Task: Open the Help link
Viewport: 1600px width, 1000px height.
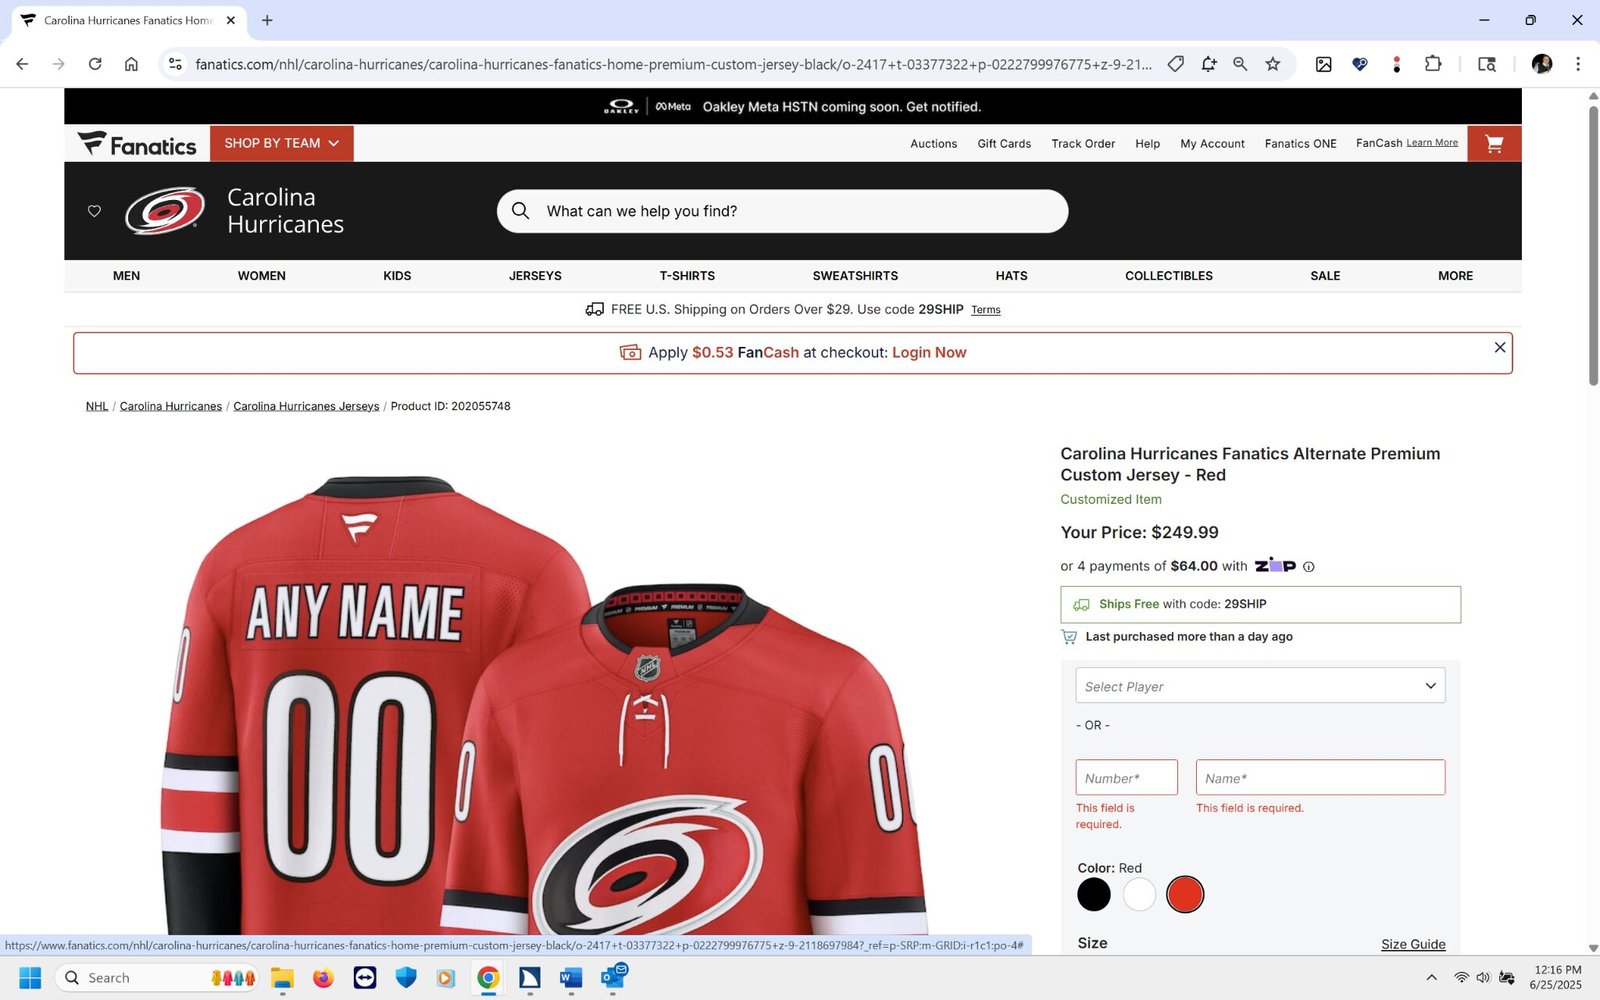Action: pyautogui.click(x=1148, y=144)
